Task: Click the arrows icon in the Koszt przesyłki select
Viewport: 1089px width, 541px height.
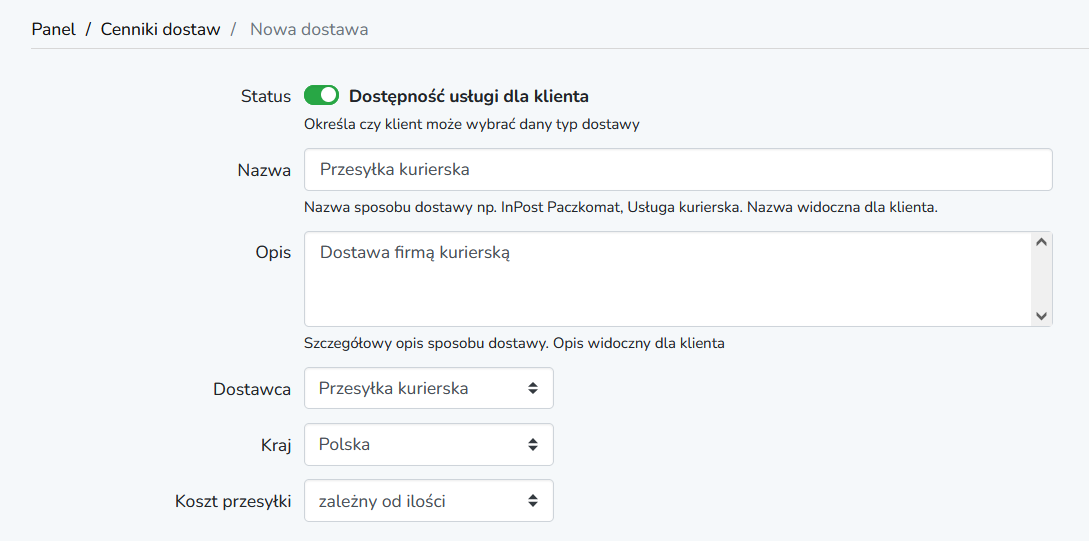Action: coord(533,501)
